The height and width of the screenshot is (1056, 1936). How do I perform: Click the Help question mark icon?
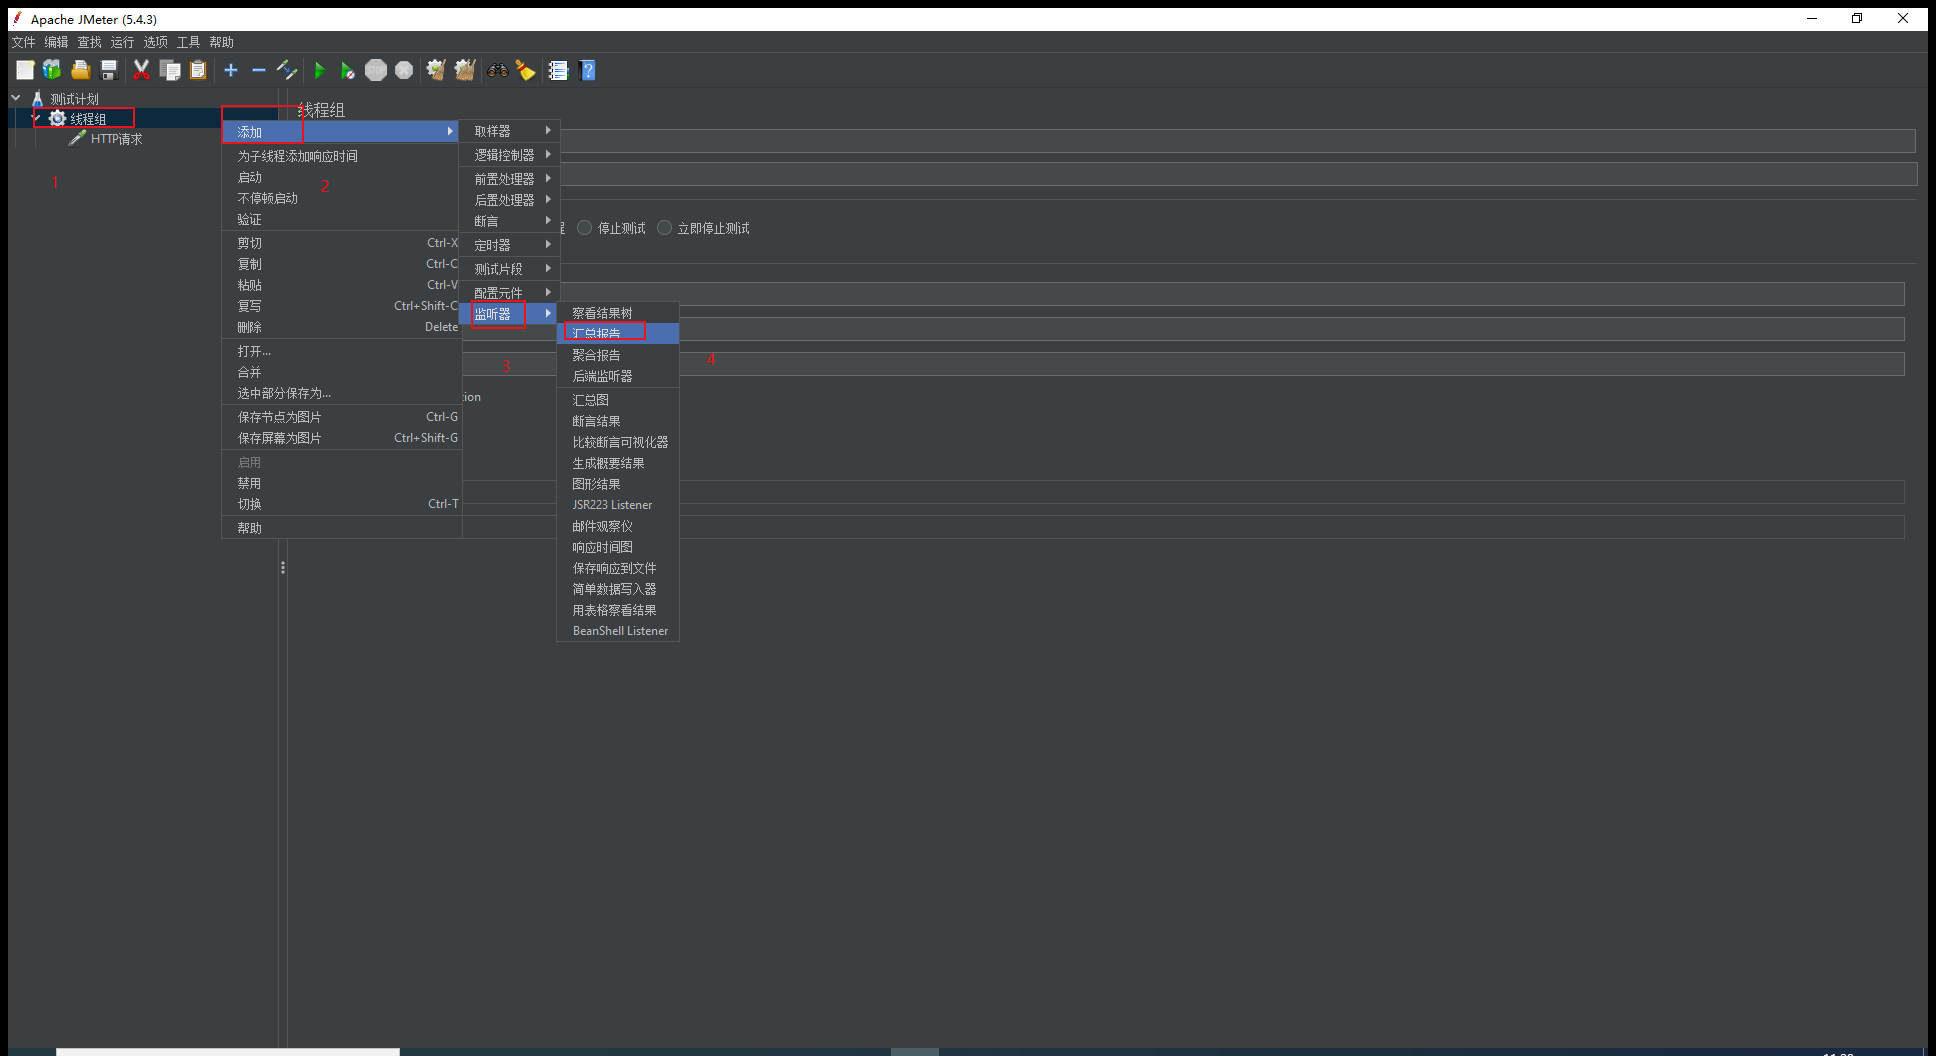(587, 70)
